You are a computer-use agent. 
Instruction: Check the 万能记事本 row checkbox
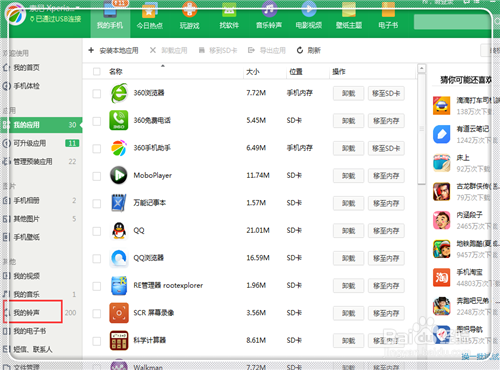point(97,203)
